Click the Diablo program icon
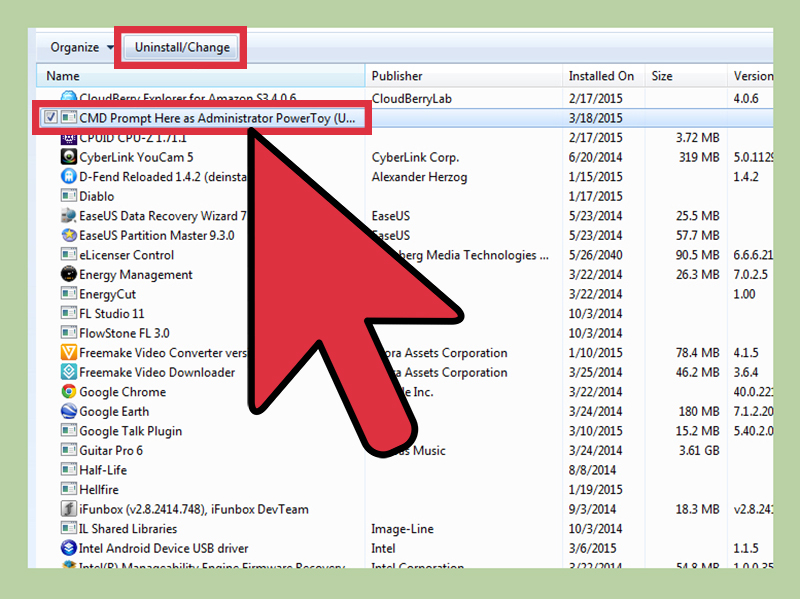Image resolution: width=800 pixels, height=599 pixels. 68,196
